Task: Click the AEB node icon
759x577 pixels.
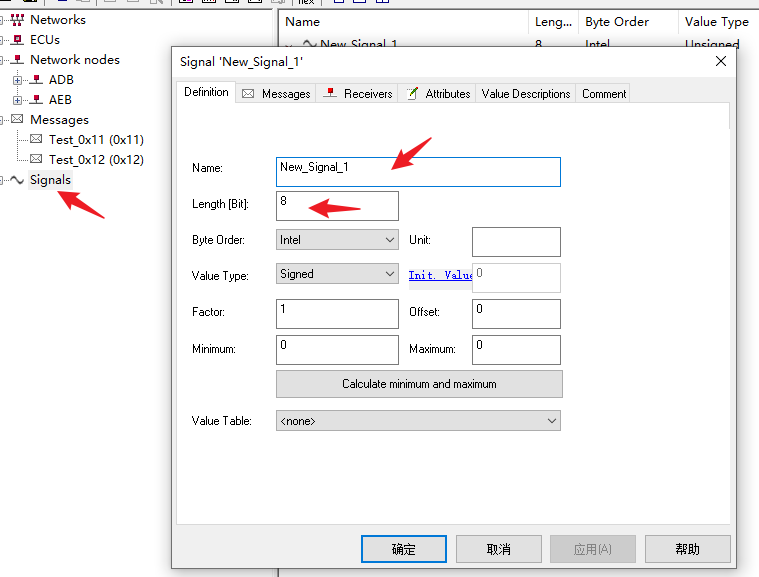Action: point(36,99)
